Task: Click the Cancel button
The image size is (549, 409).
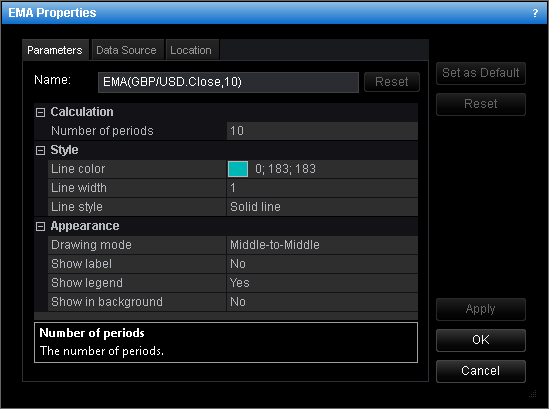Action: (x=481, y=371)
